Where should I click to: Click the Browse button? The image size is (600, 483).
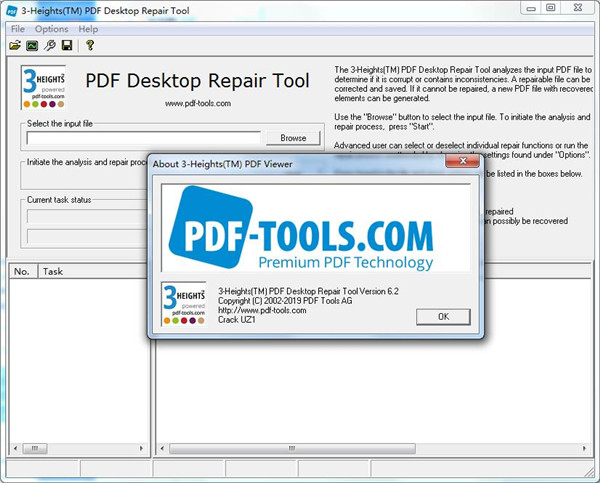(x=293, y=138)
